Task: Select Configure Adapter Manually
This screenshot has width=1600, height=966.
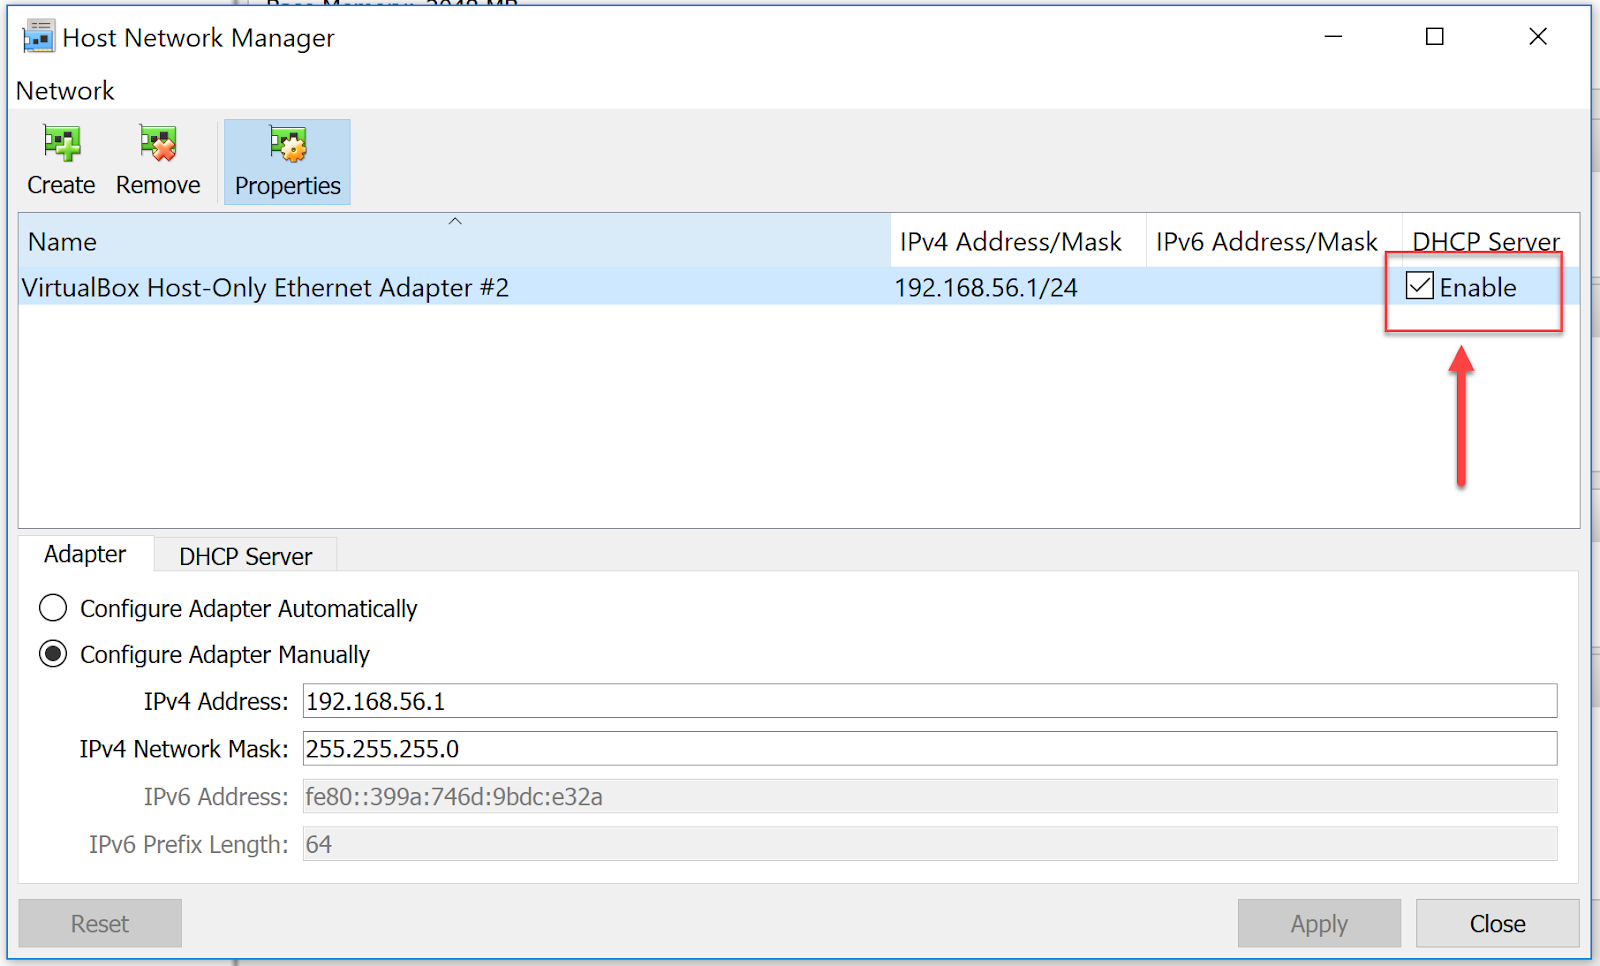Action: (52, 653)
